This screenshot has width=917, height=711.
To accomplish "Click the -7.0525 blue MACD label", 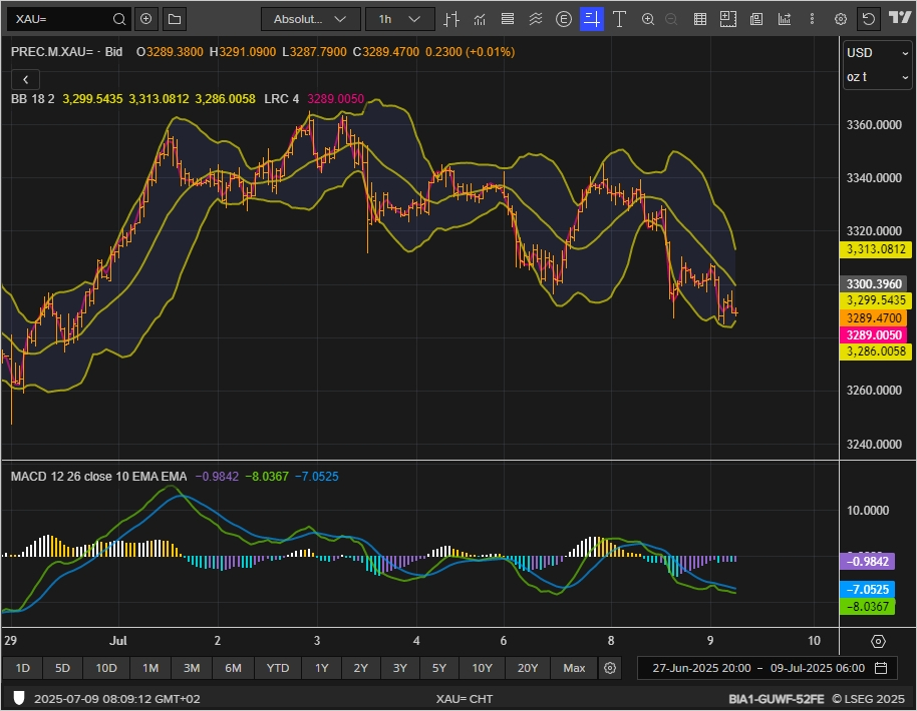I will [867, 589].
